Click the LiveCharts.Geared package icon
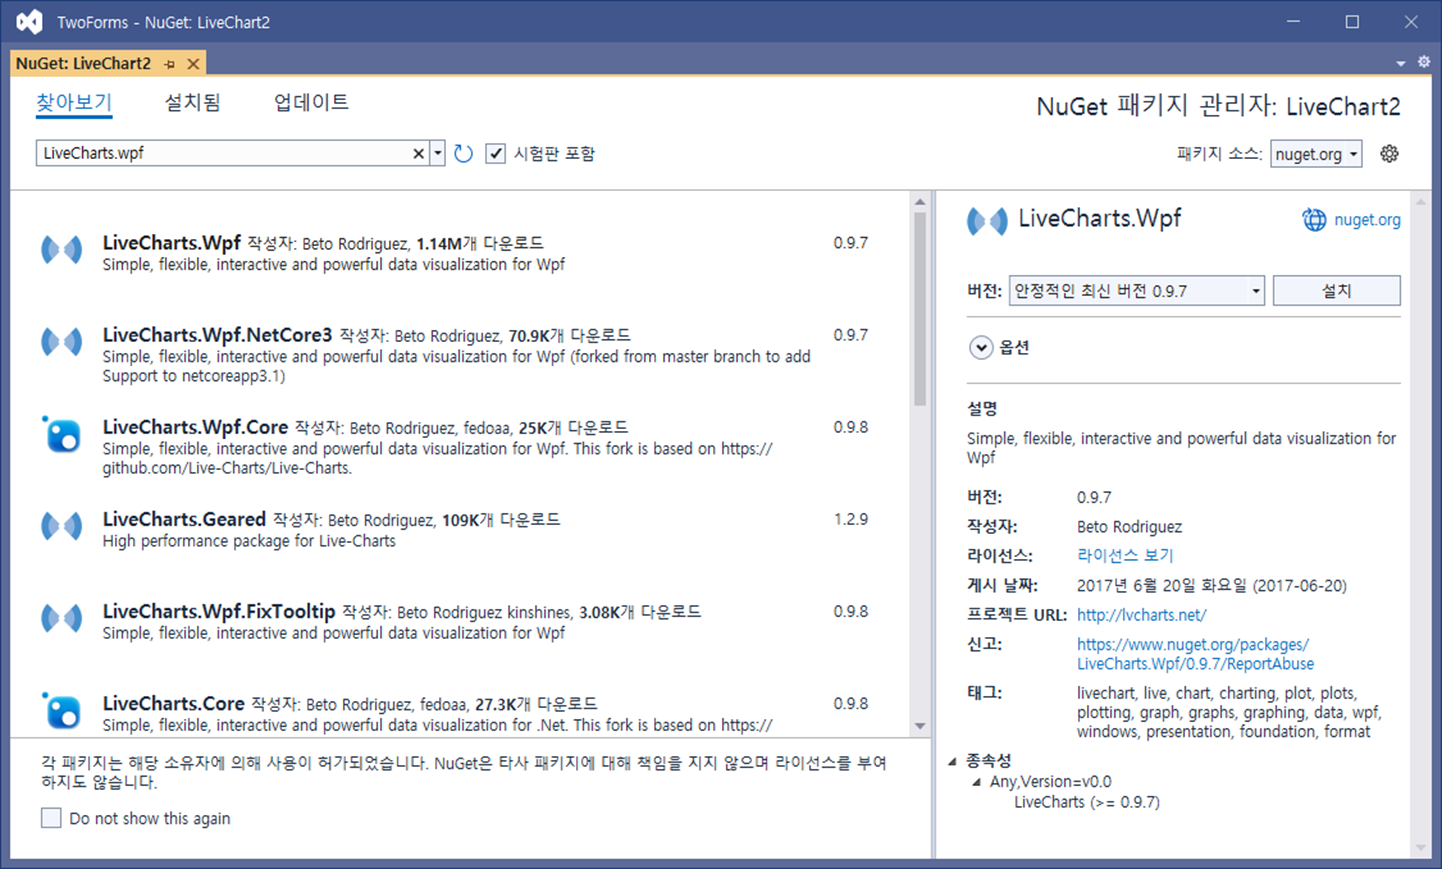Viewport: 1442px width, 869px height. [x=62, y=526]
